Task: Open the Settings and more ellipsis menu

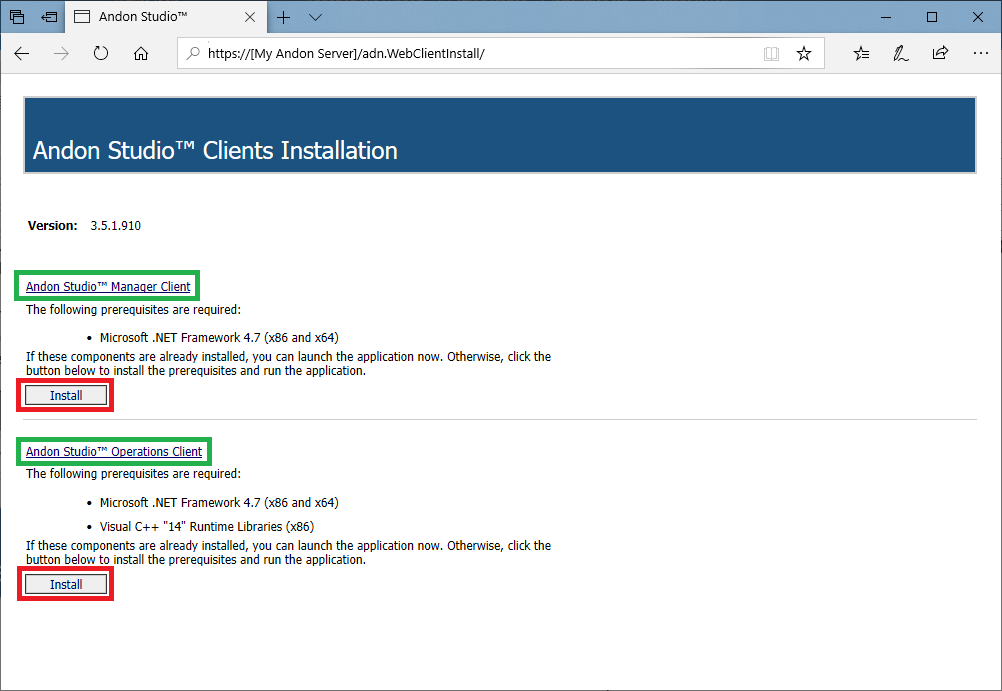Action: (x=981, y=53)
